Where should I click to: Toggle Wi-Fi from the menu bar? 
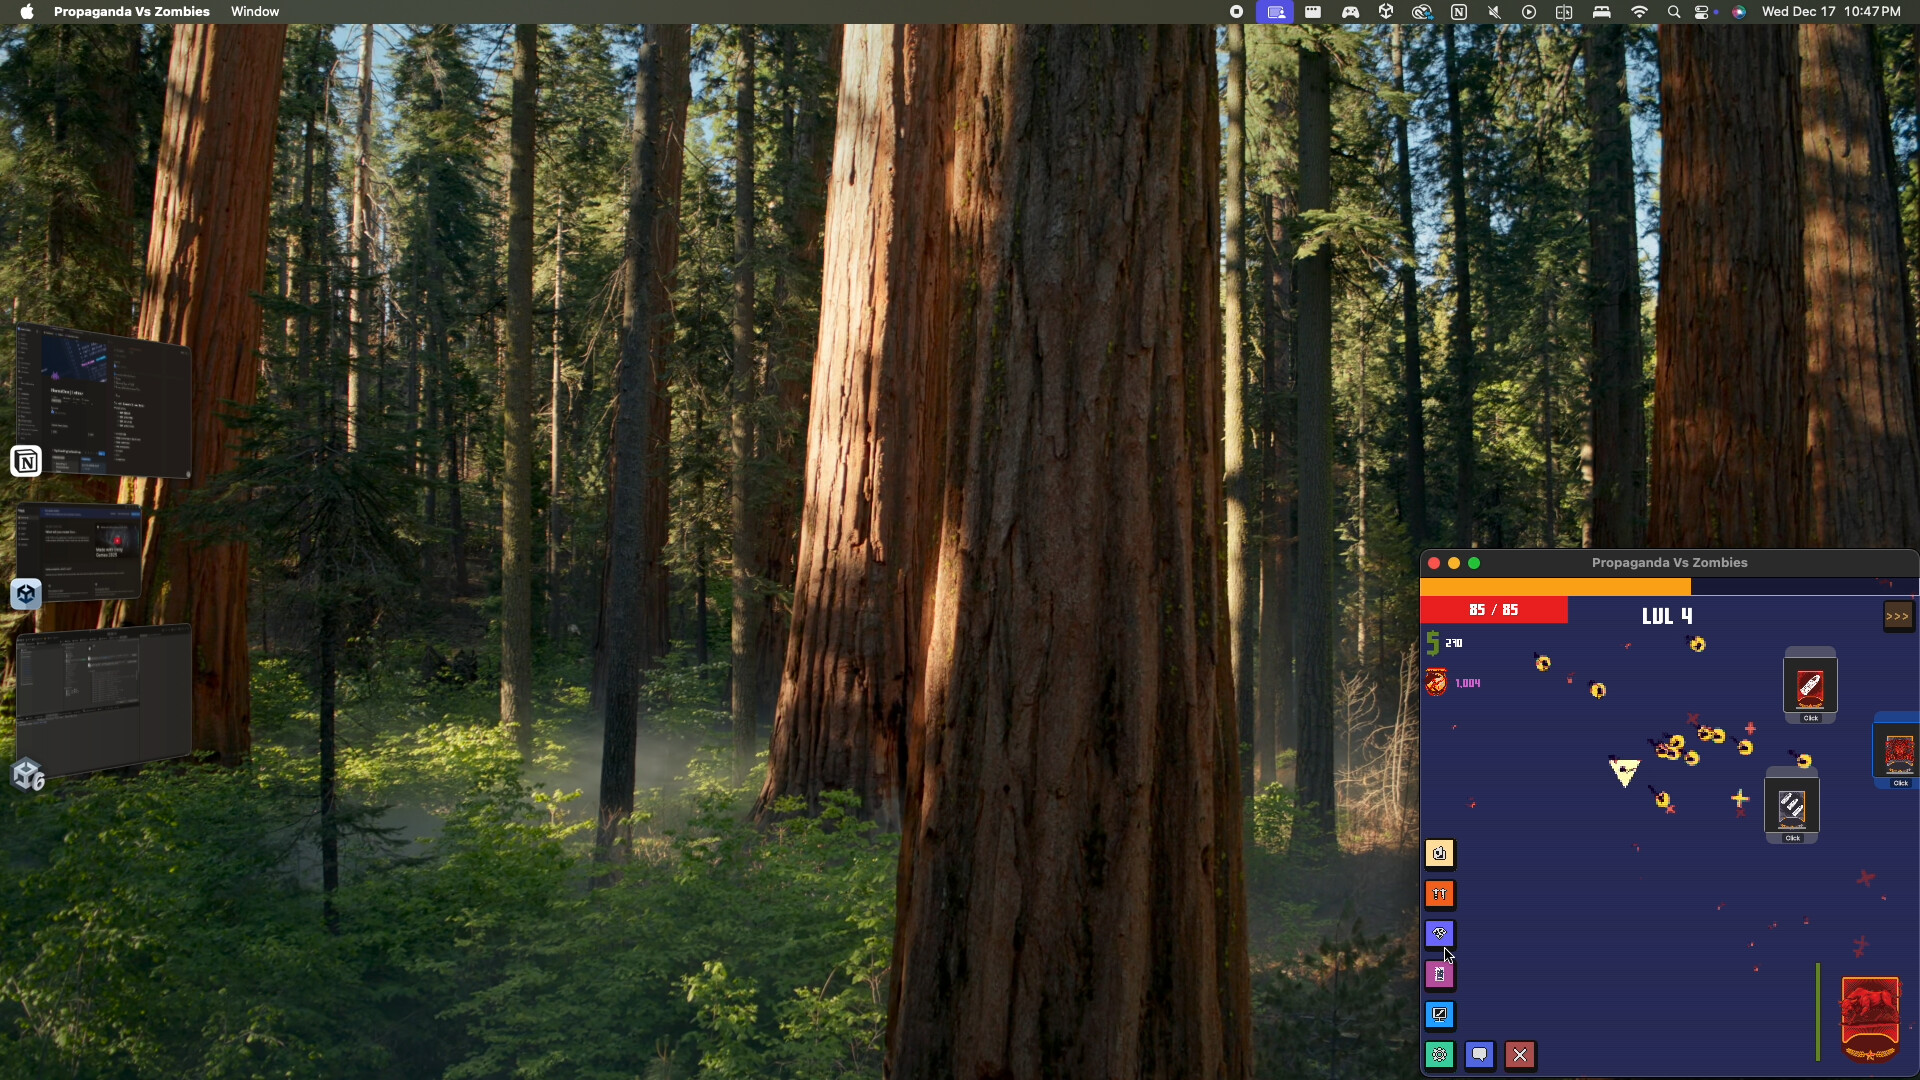[1640, 12]
